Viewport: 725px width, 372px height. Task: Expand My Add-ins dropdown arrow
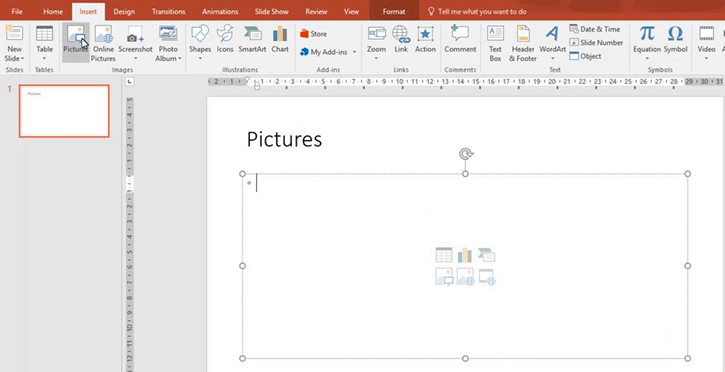click(355, 52)
